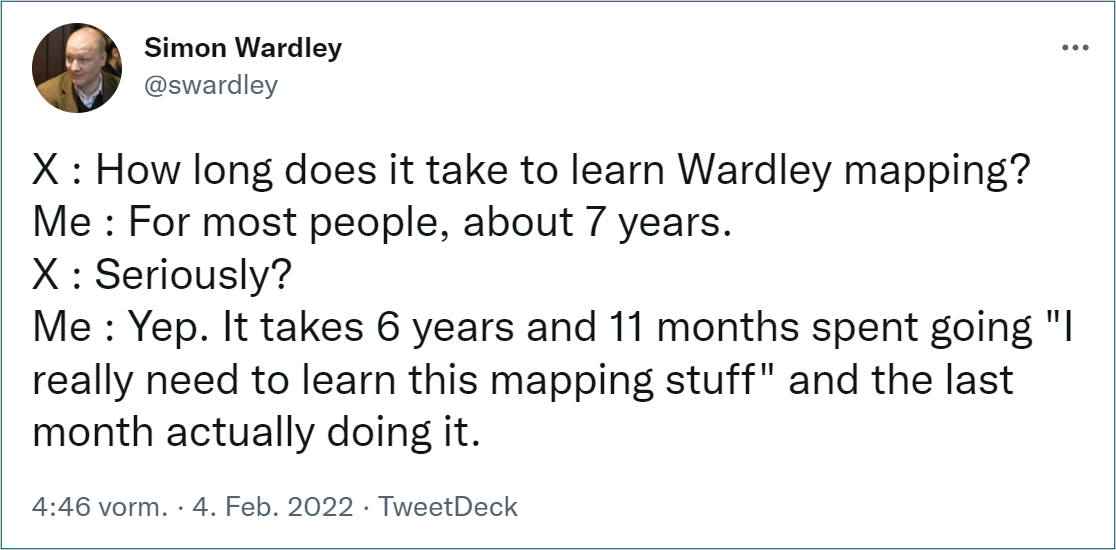Open the three-dot more options menu
The width and height of the screenshot is (1116, 550).
[x=1075, y=48]
